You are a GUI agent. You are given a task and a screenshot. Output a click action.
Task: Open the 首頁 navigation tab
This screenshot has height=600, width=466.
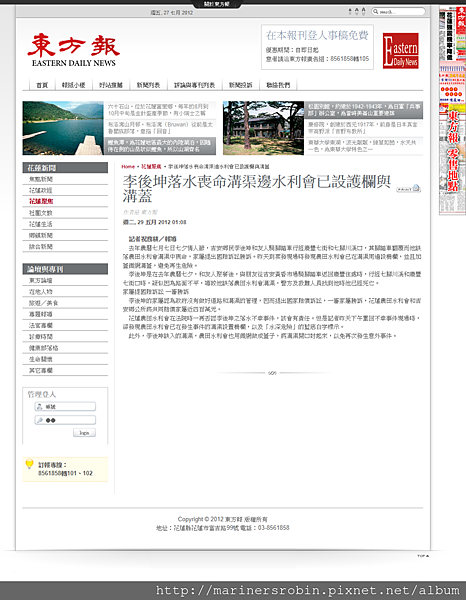tap(42, 85)
